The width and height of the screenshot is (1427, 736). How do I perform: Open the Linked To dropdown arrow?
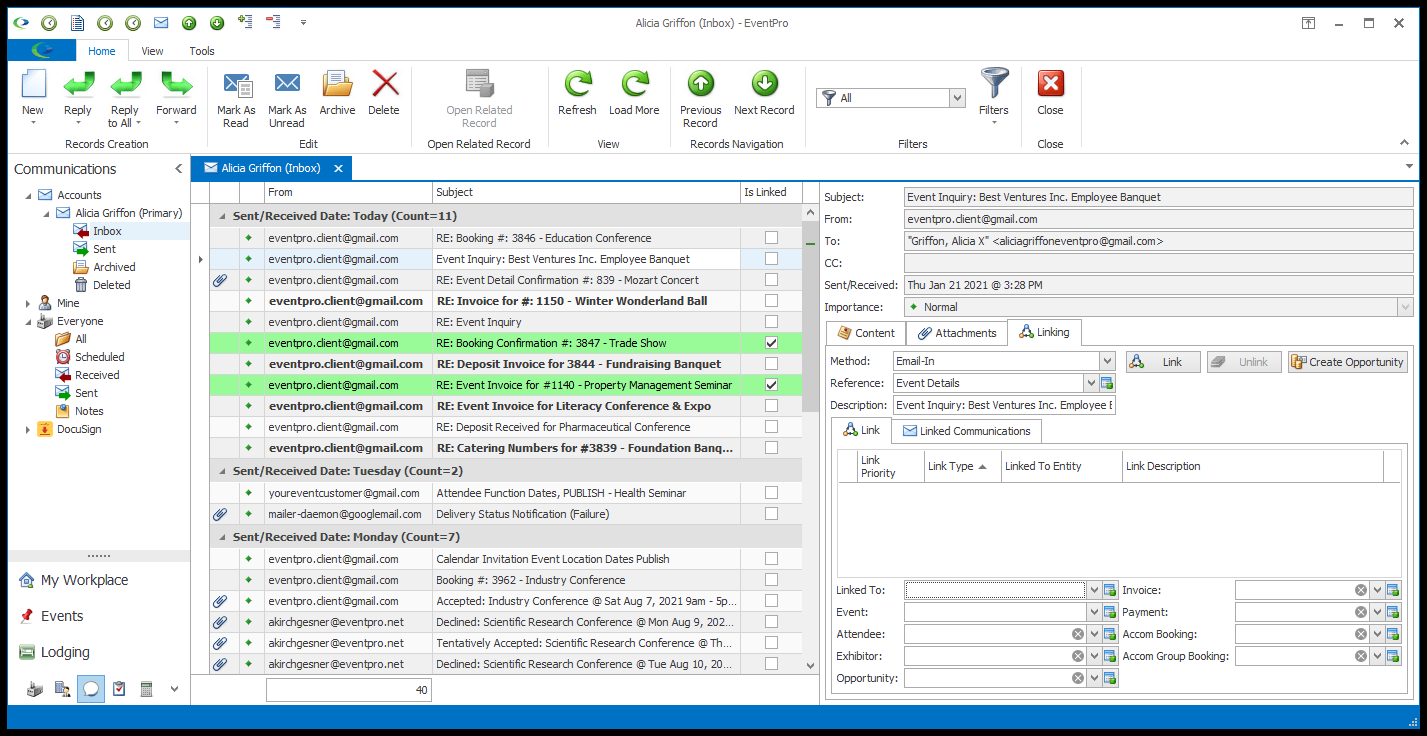1094,590
